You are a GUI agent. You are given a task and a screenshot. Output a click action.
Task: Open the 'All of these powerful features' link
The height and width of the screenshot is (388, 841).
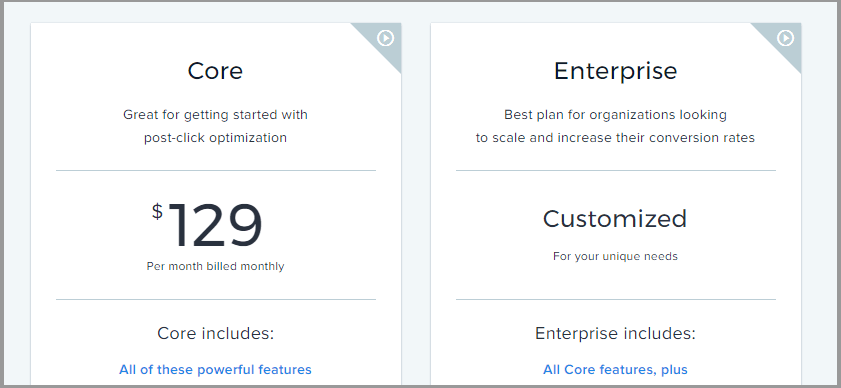click(x=215, y=370)
